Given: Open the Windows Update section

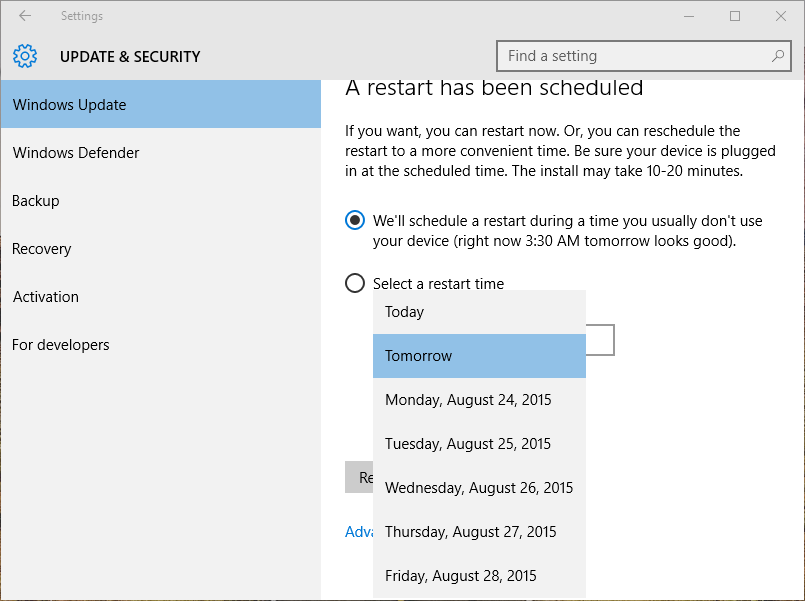Looking at the screenshot, I should point(161,104).
